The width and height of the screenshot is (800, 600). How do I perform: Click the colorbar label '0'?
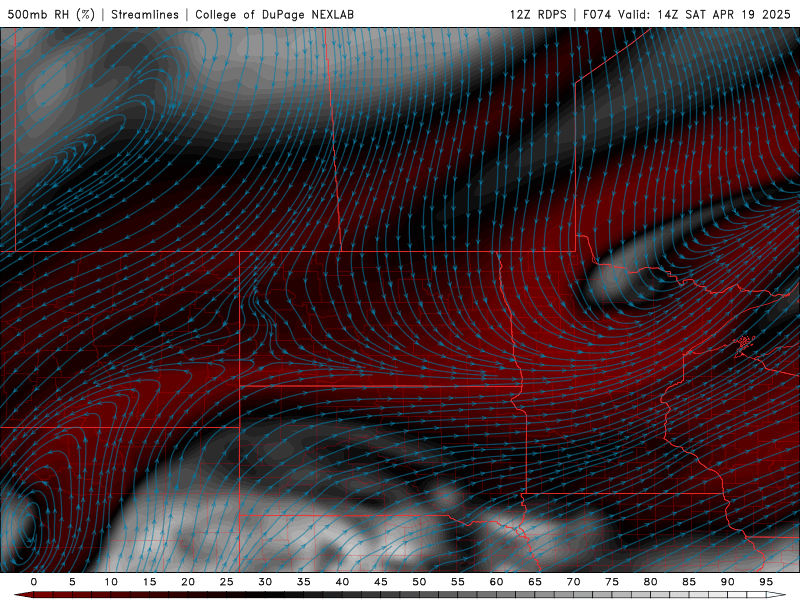[34, 582]
